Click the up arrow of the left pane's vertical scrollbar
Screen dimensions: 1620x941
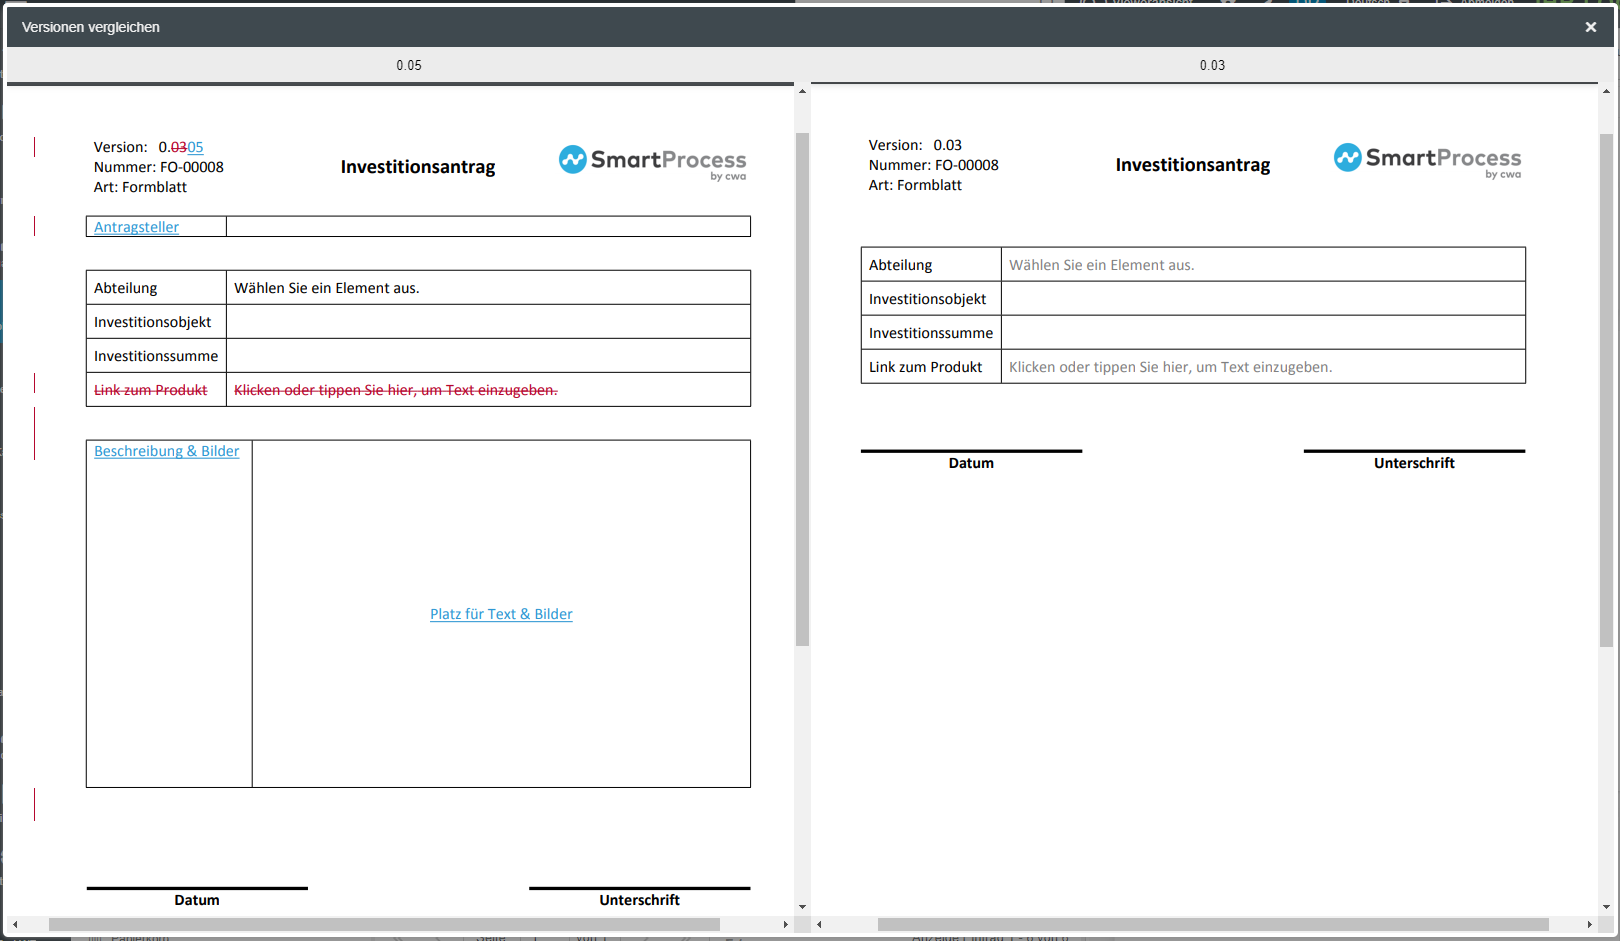pyautogui.click(x=802, y=91)
